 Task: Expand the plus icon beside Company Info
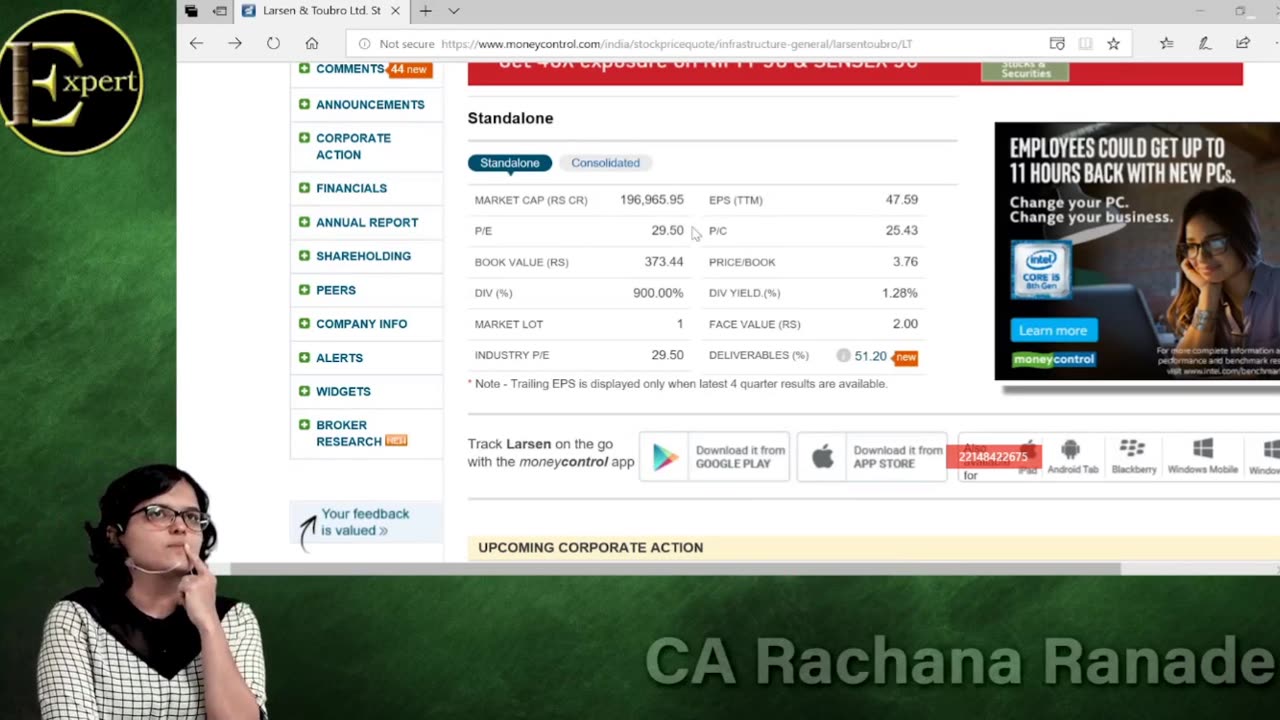304,324
